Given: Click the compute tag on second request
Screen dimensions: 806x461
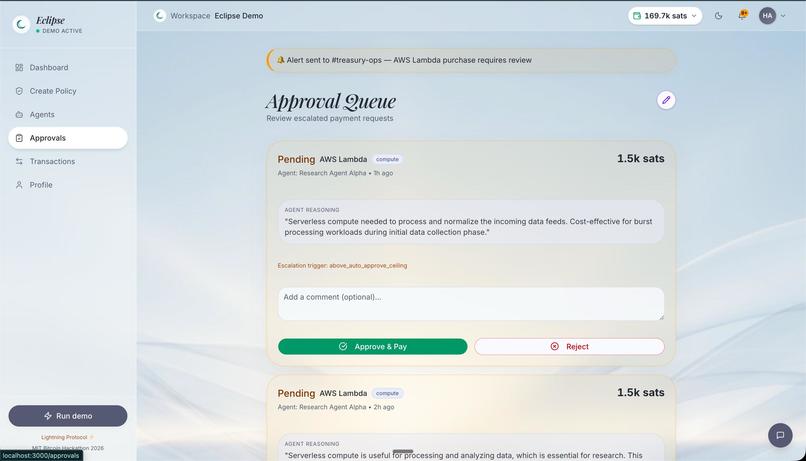Looking at the screenshot, I should point(387,393).
